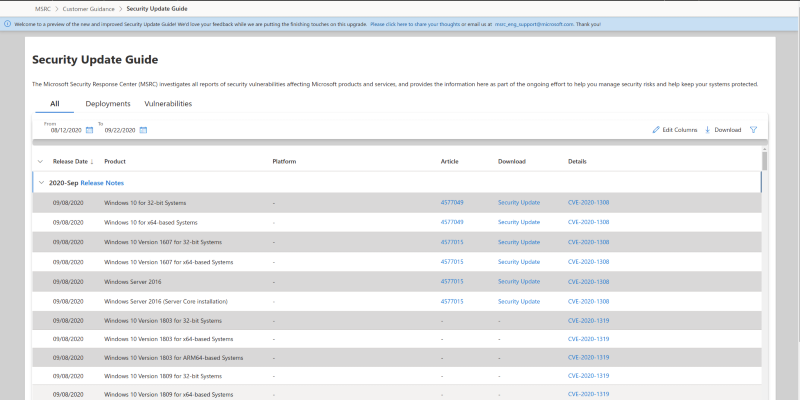The image size is (800, 400).
Task: Select 'Windows Server 2016' product cell
Action: (x=133, y=282)
